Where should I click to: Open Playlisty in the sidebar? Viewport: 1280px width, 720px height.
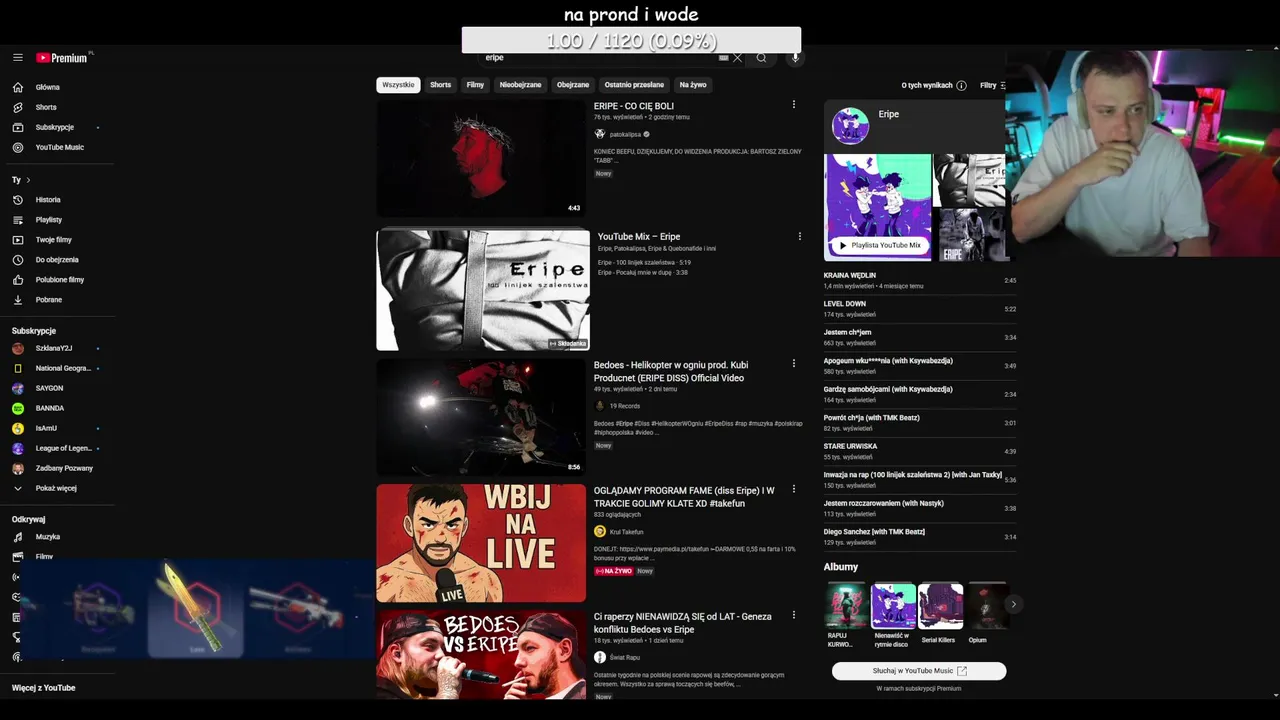tap(49, 220)
